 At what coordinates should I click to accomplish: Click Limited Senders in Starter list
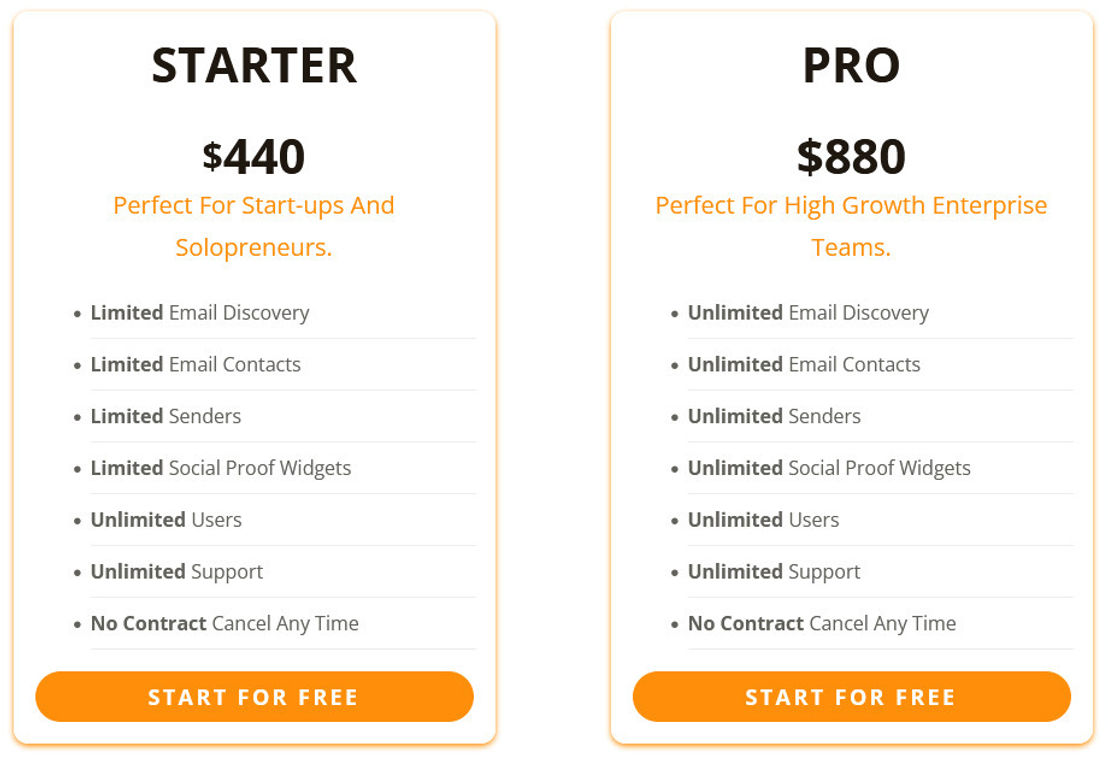point(166,416)
